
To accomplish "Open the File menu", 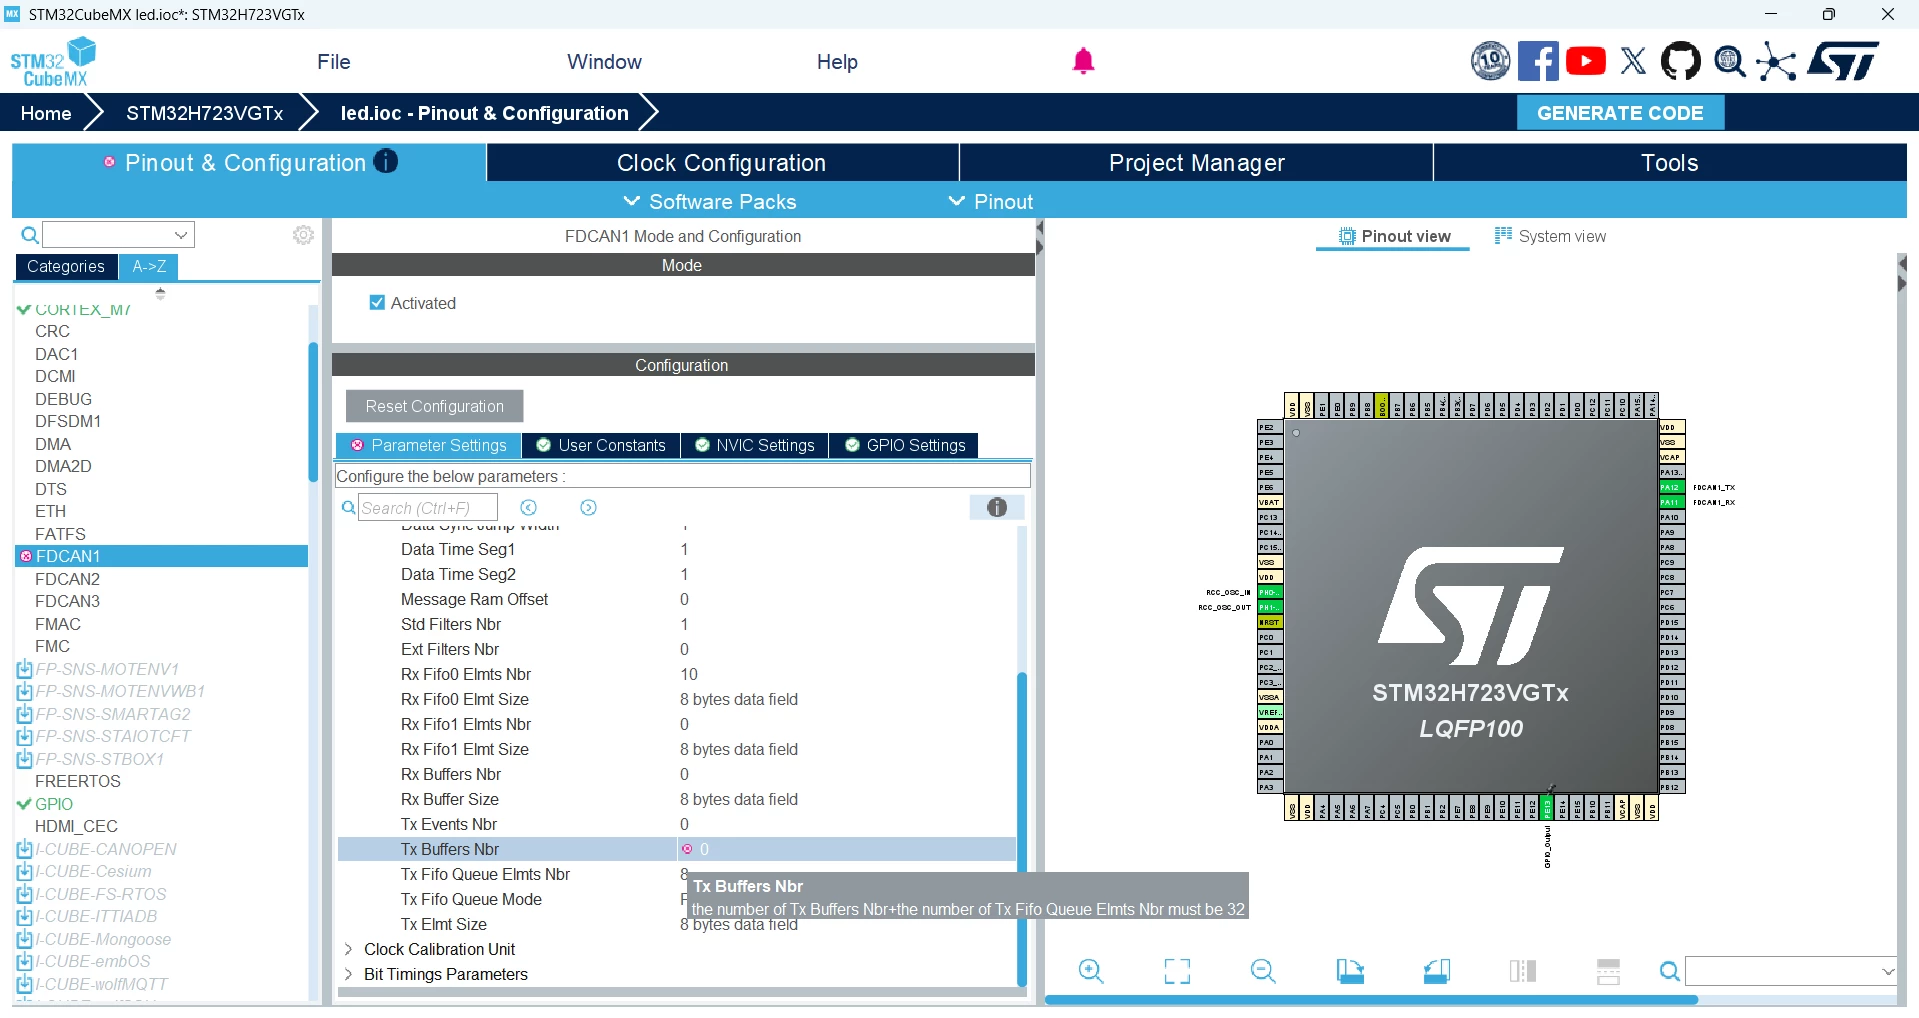I will 333,62.
